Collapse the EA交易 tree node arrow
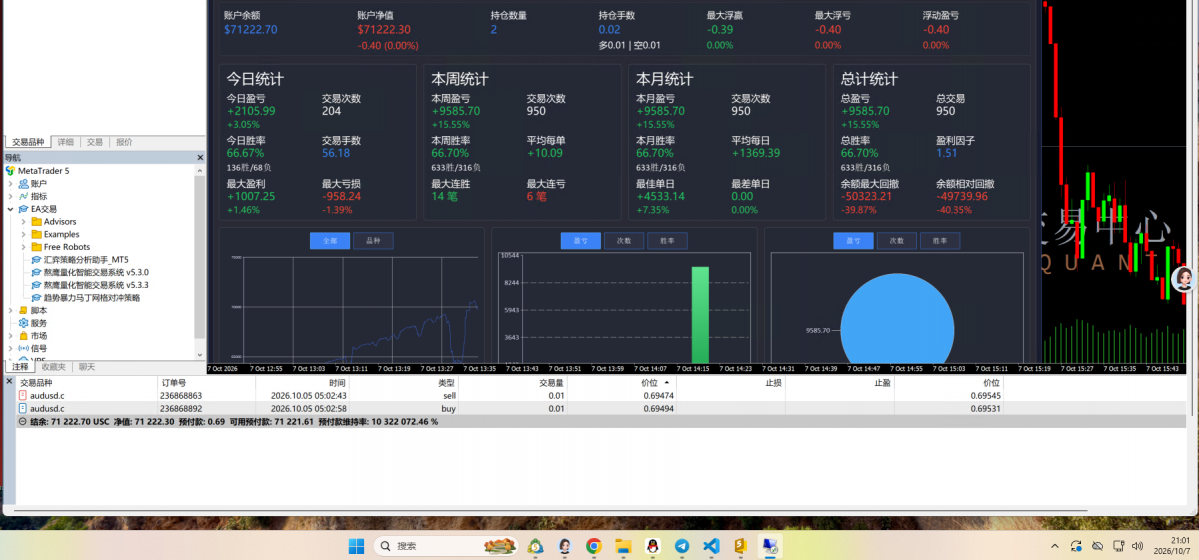 (11, 209)
